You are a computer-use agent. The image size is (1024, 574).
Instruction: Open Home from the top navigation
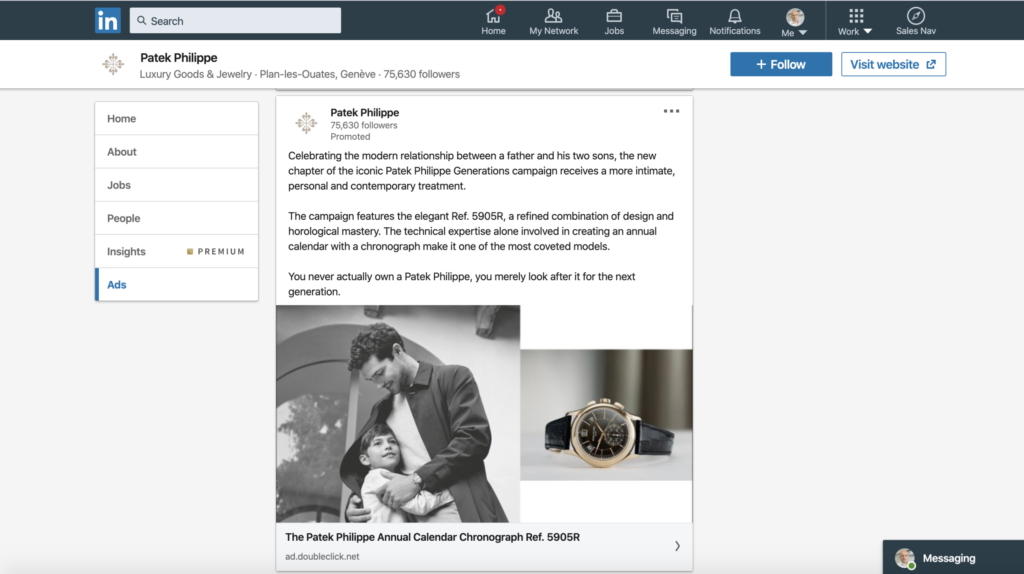[493, 21]
